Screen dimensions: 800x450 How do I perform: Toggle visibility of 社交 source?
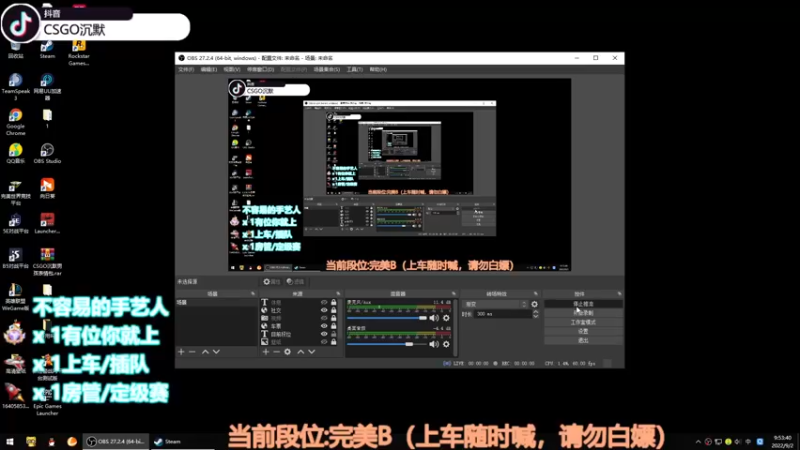[x=324, y=310]
